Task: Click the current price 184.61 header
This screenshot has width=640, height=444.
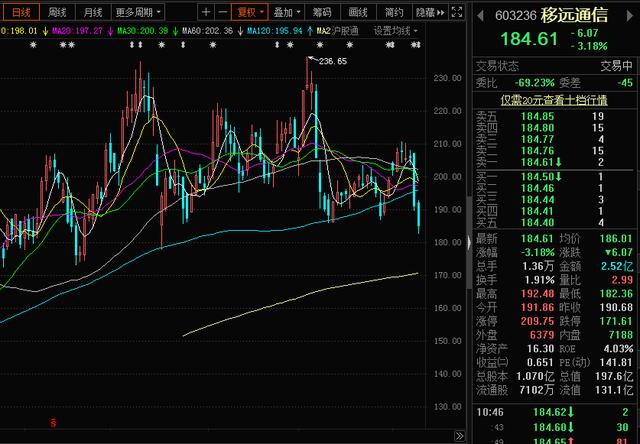Action: pos(529,39)
